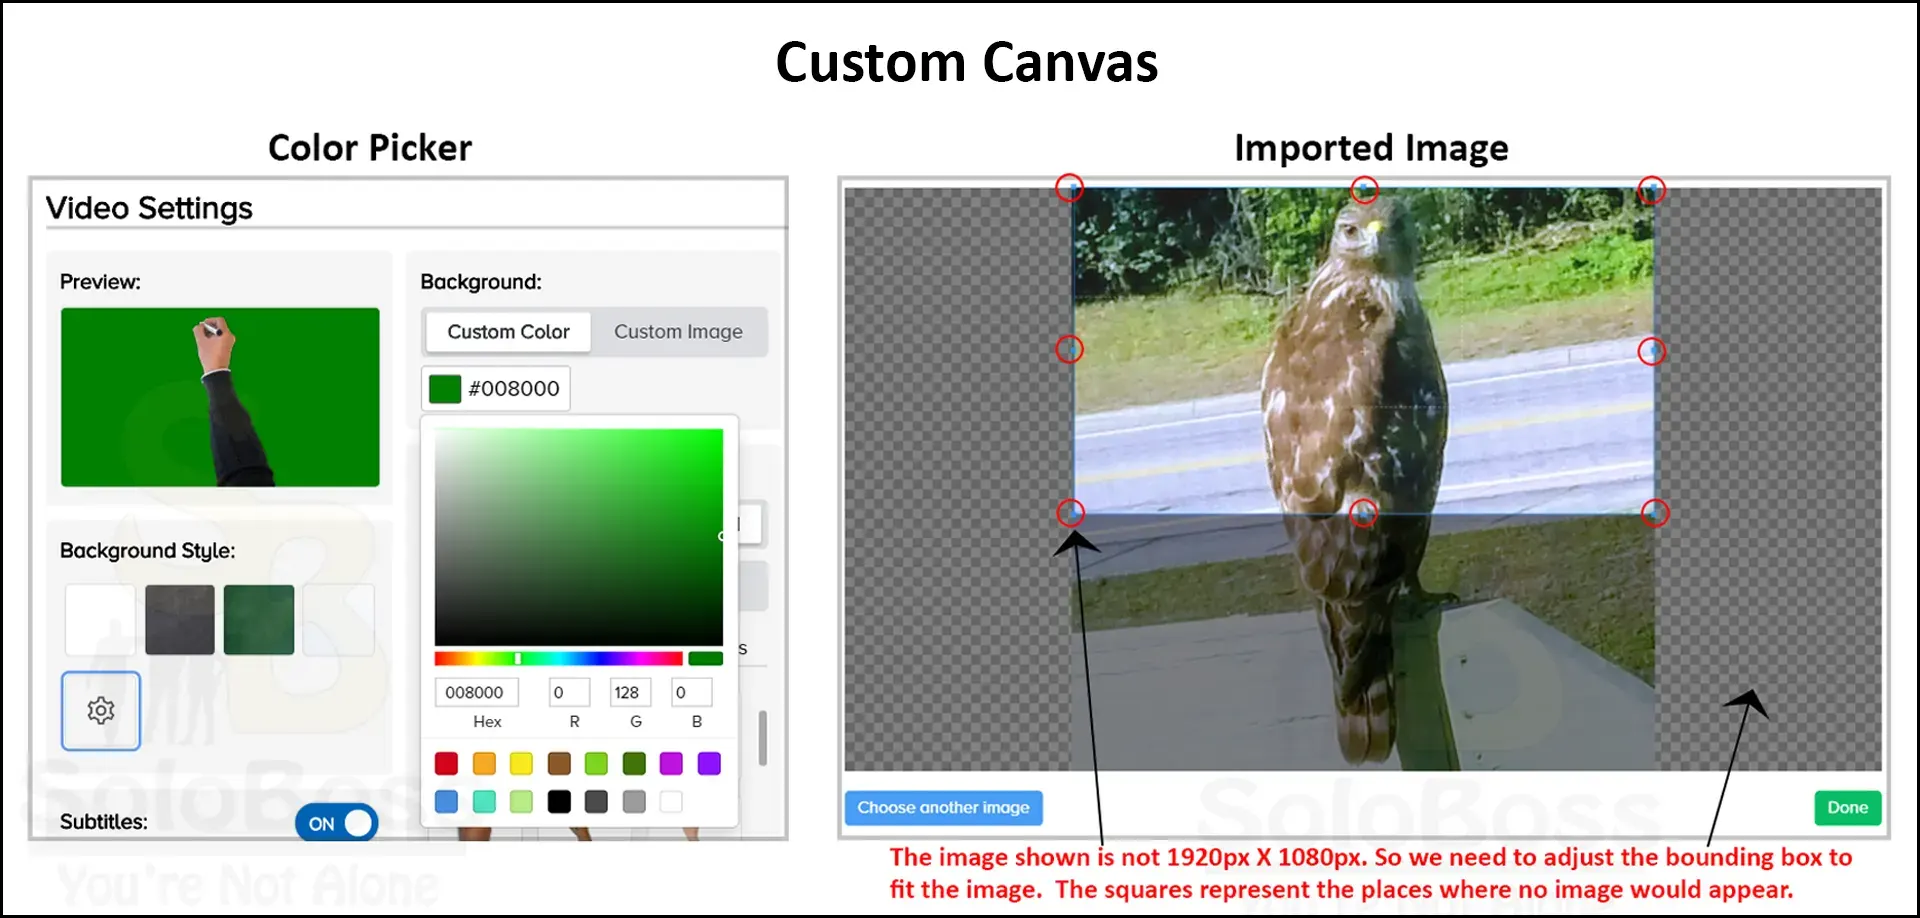Click the bottom-left bounding box handle

click(x=1071, y=513)
